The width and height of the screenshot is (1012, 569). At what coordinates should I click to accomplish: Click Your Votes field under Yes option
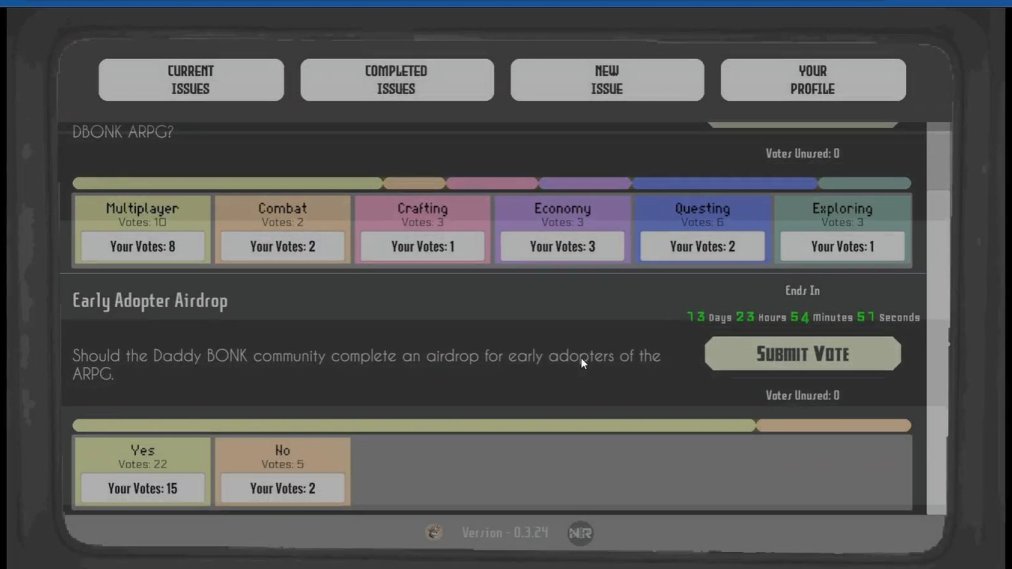coord(142,488)
